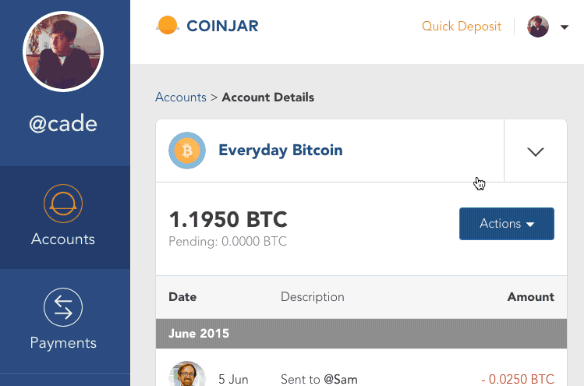Expand the Everyday Bitcoin account chevron
Image resolution: width=584 pixels, height=386 pixels.
(x=536, y=151)
